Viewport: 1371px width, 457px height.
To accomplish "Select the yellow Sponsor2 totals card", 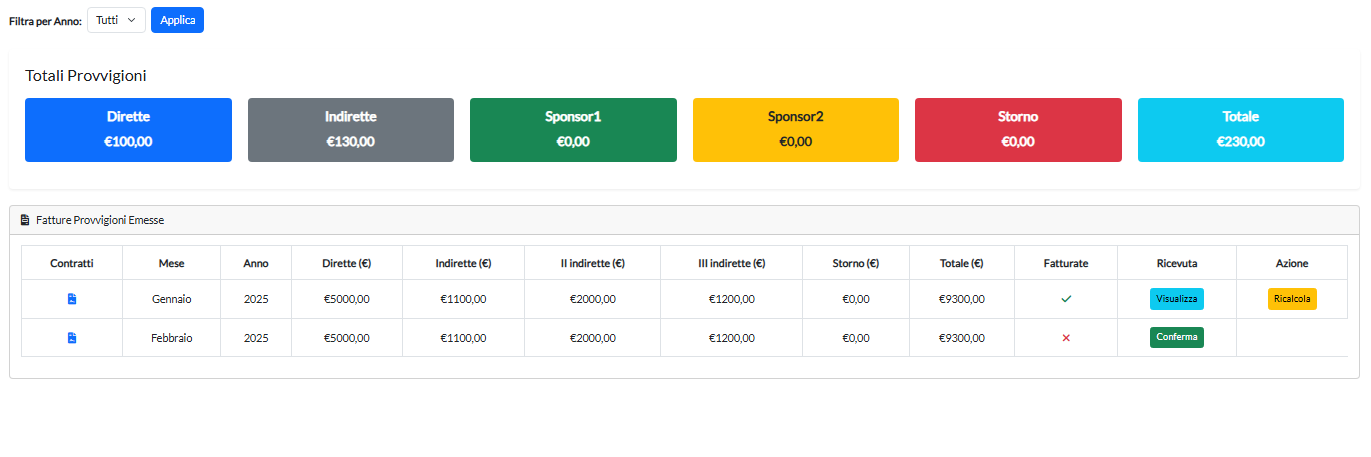I will point(796,130).
